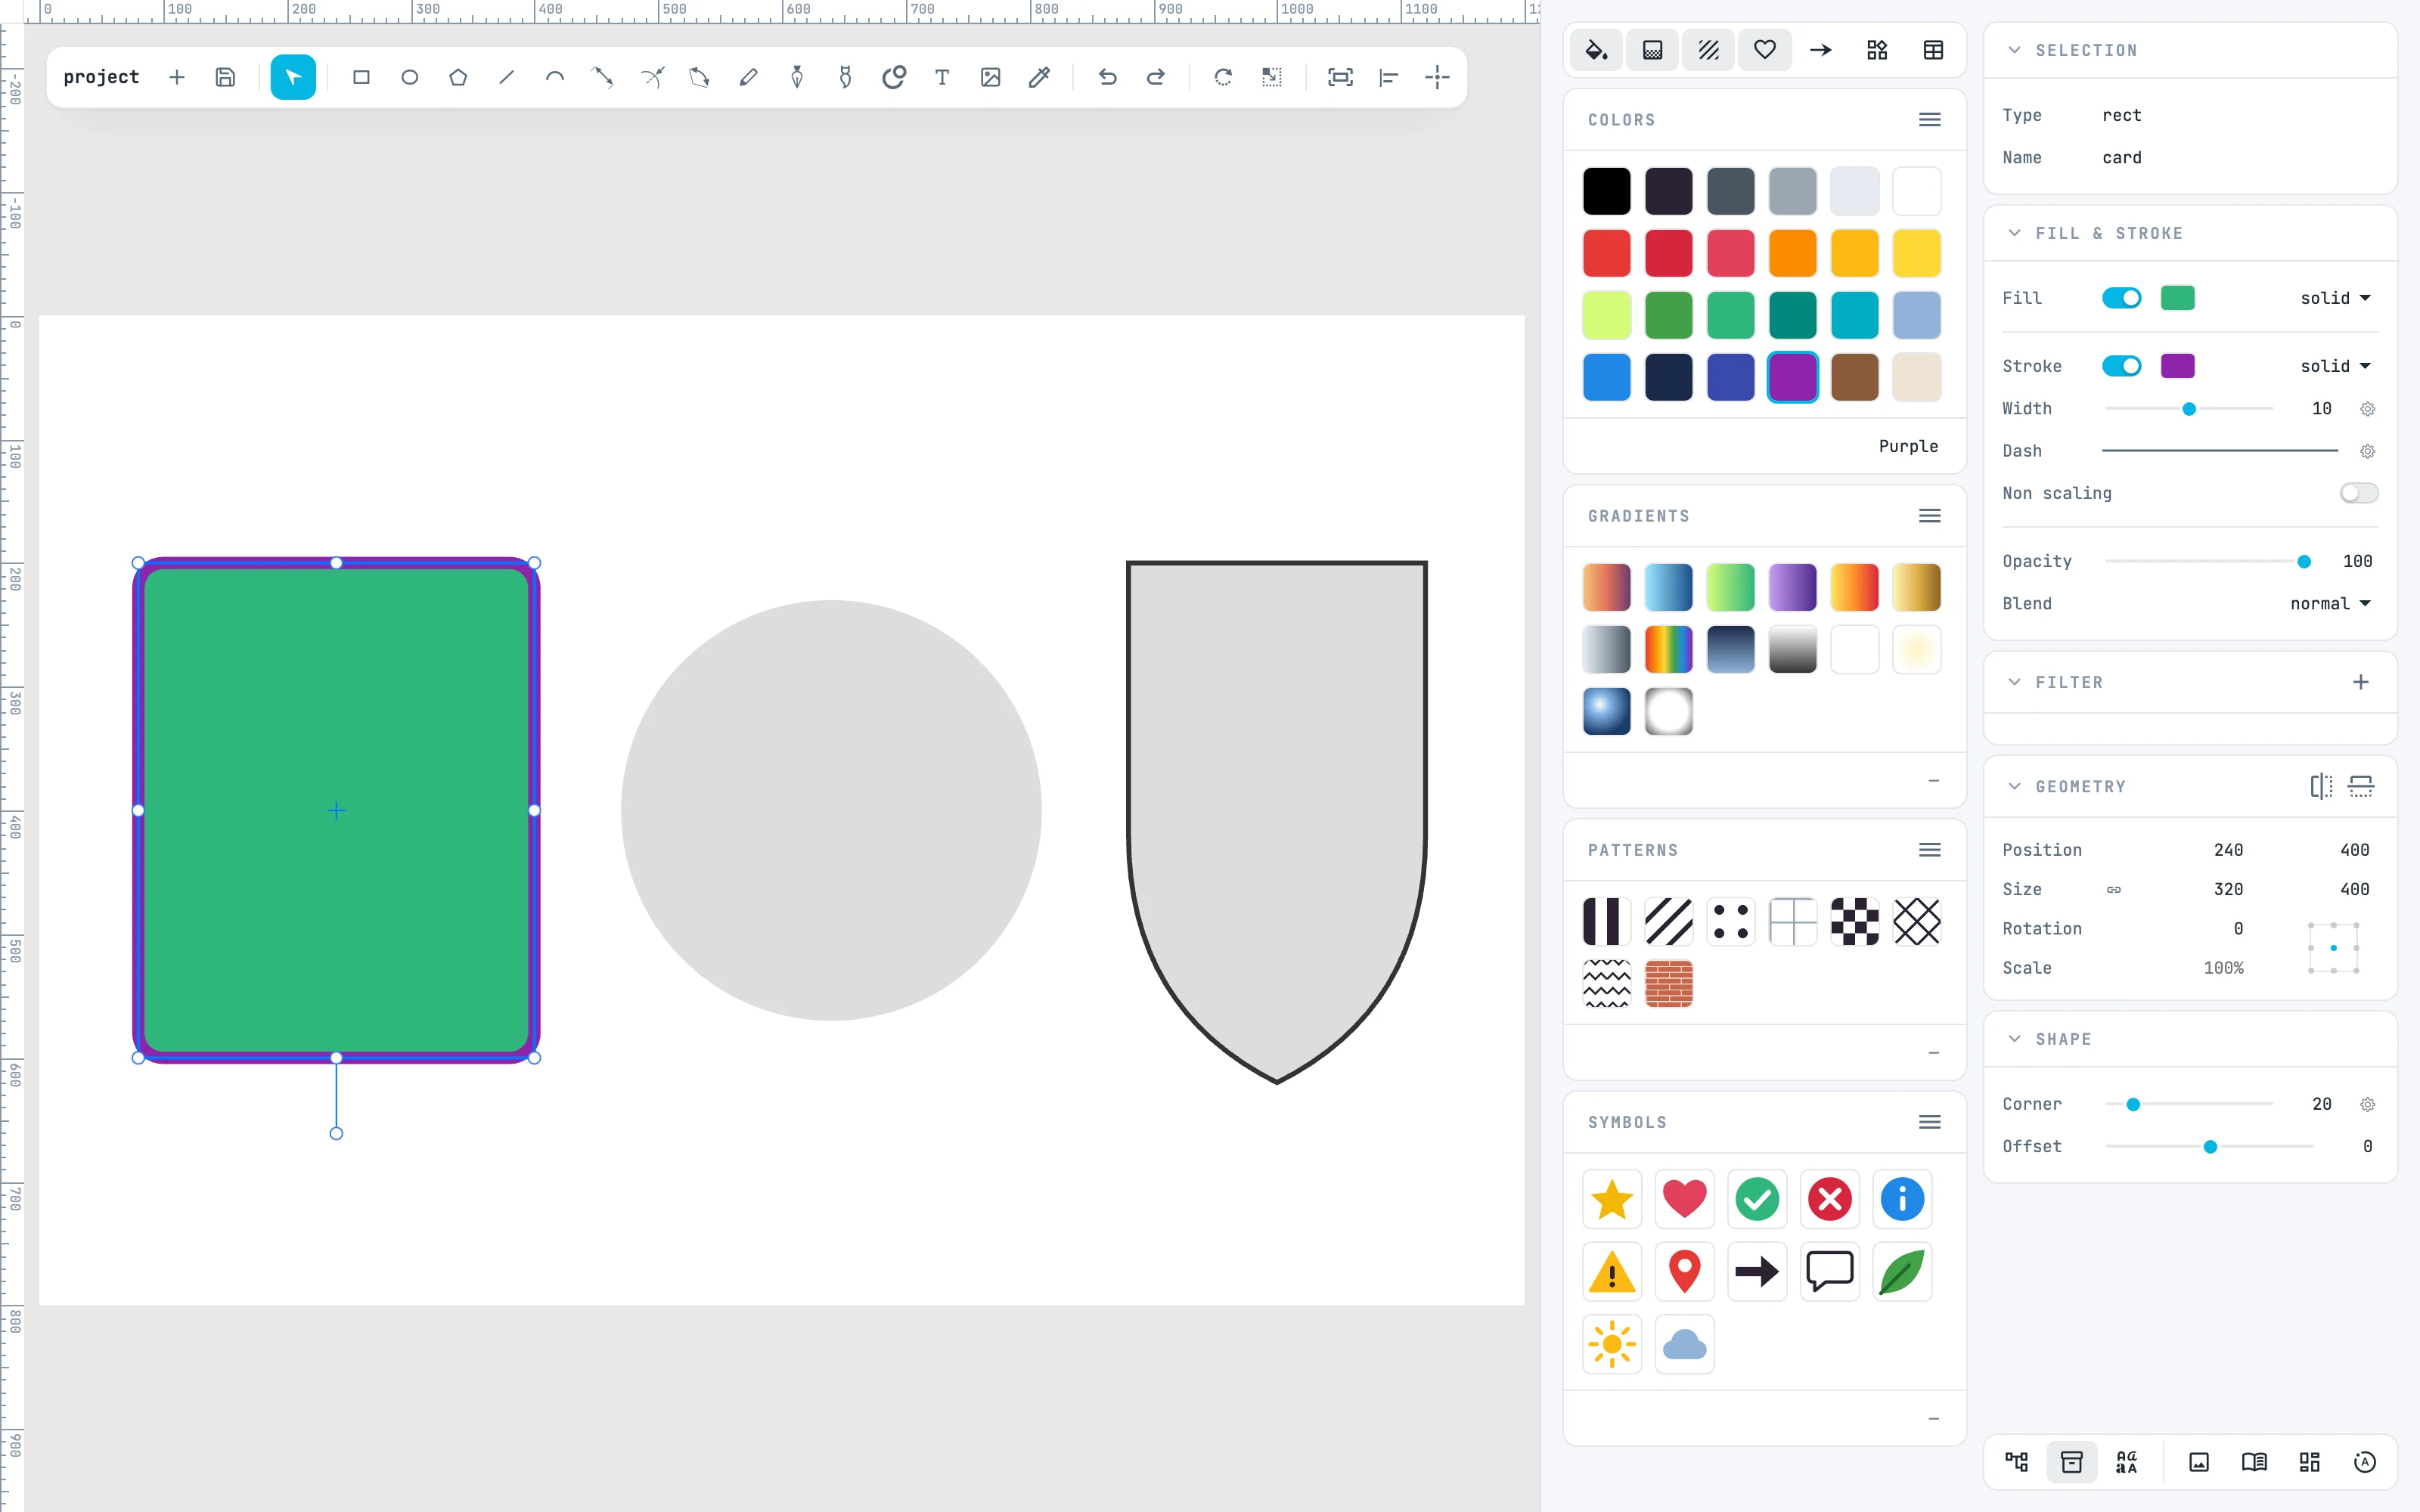The width and height of the screenshot is (2420, 1512).
Task: Activate the eyedropper tool
Action: coord(1039,77)
